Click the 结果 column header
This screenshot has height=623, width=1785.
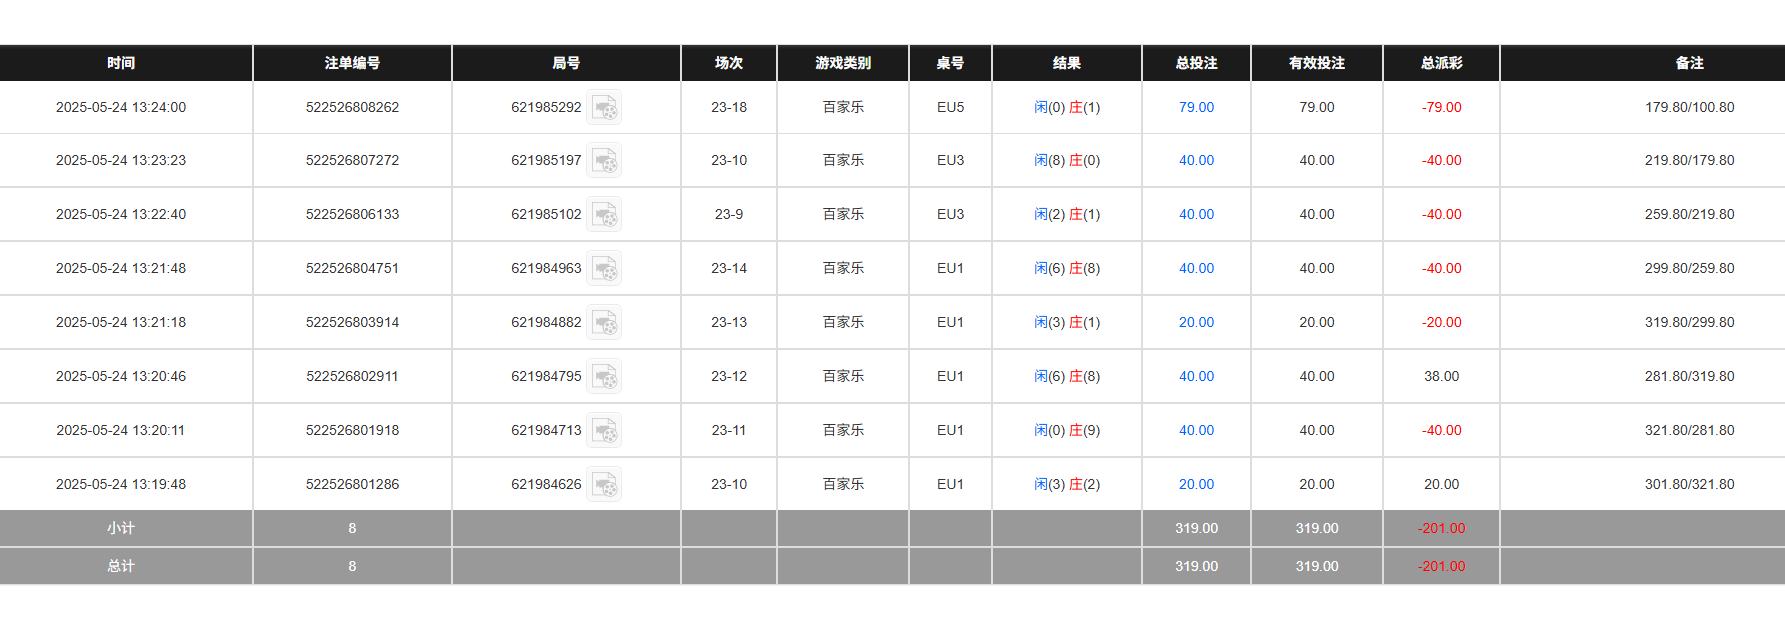tap(1066, 63)
